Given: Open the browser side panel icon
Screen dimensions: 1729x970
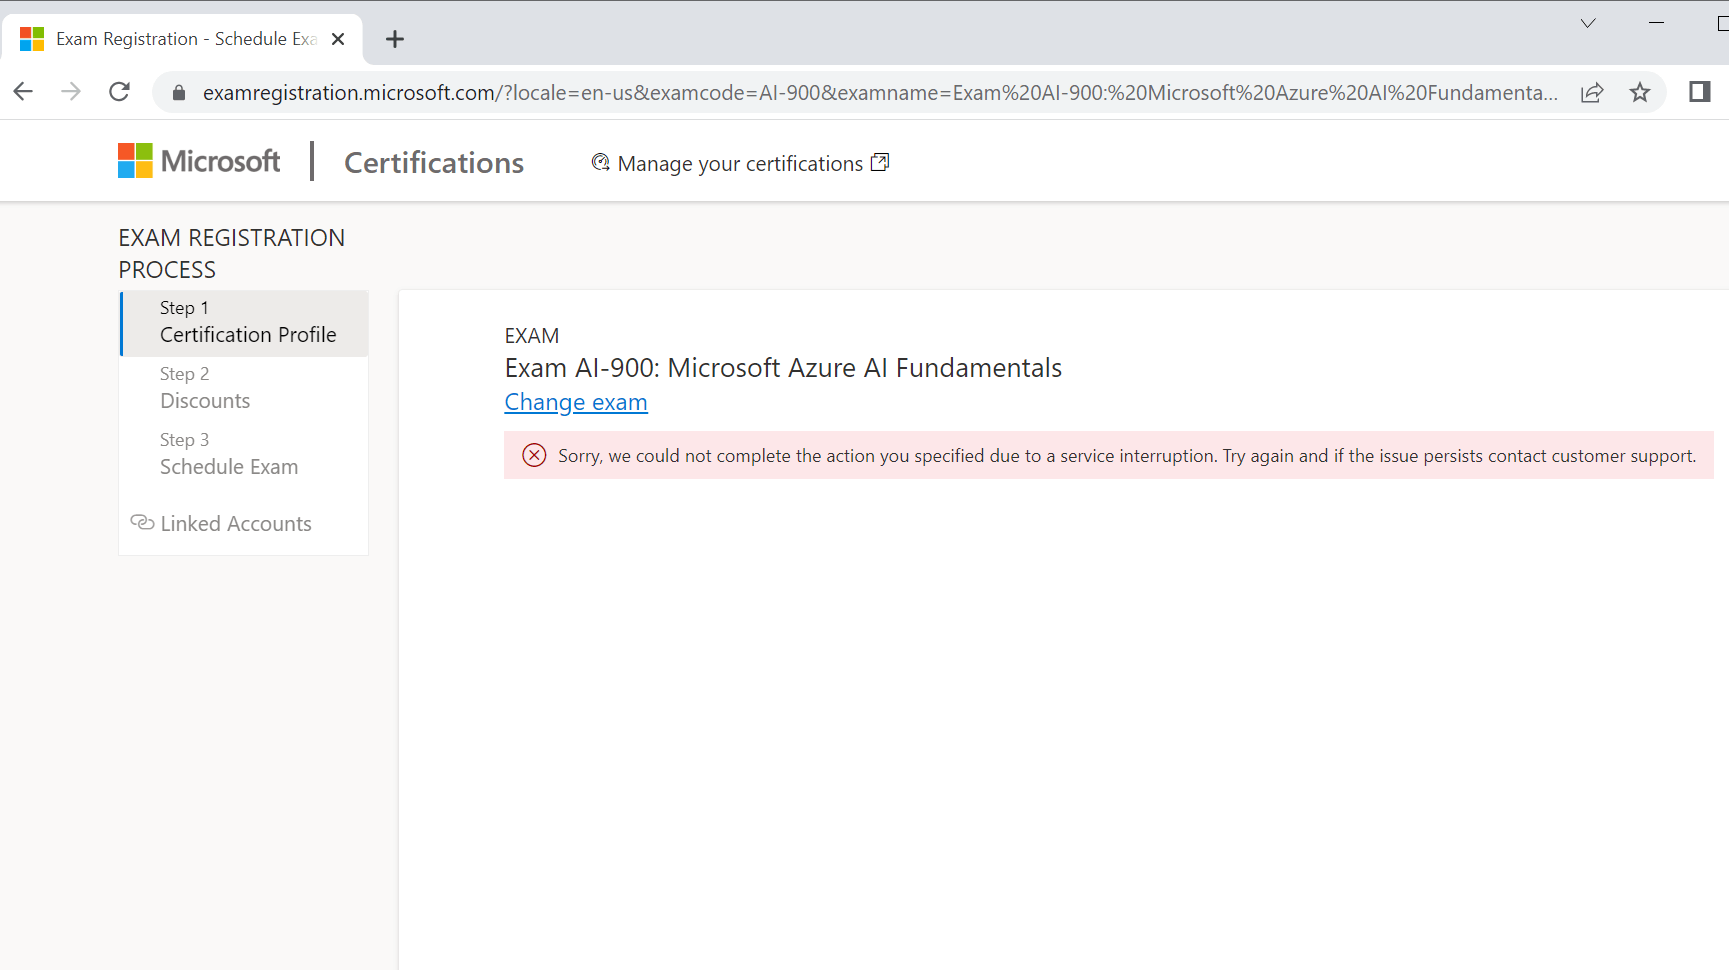Looking at the screenshot, I should pyautogui.click(x=1700, y=92).
